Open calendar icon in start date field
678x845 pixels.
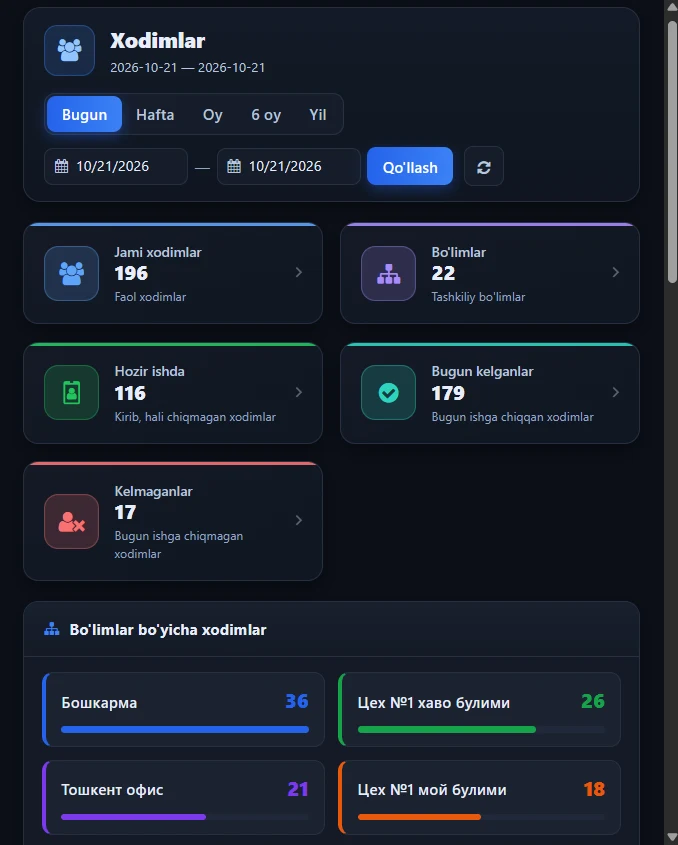pyautogui.click(x=61, y=166)
